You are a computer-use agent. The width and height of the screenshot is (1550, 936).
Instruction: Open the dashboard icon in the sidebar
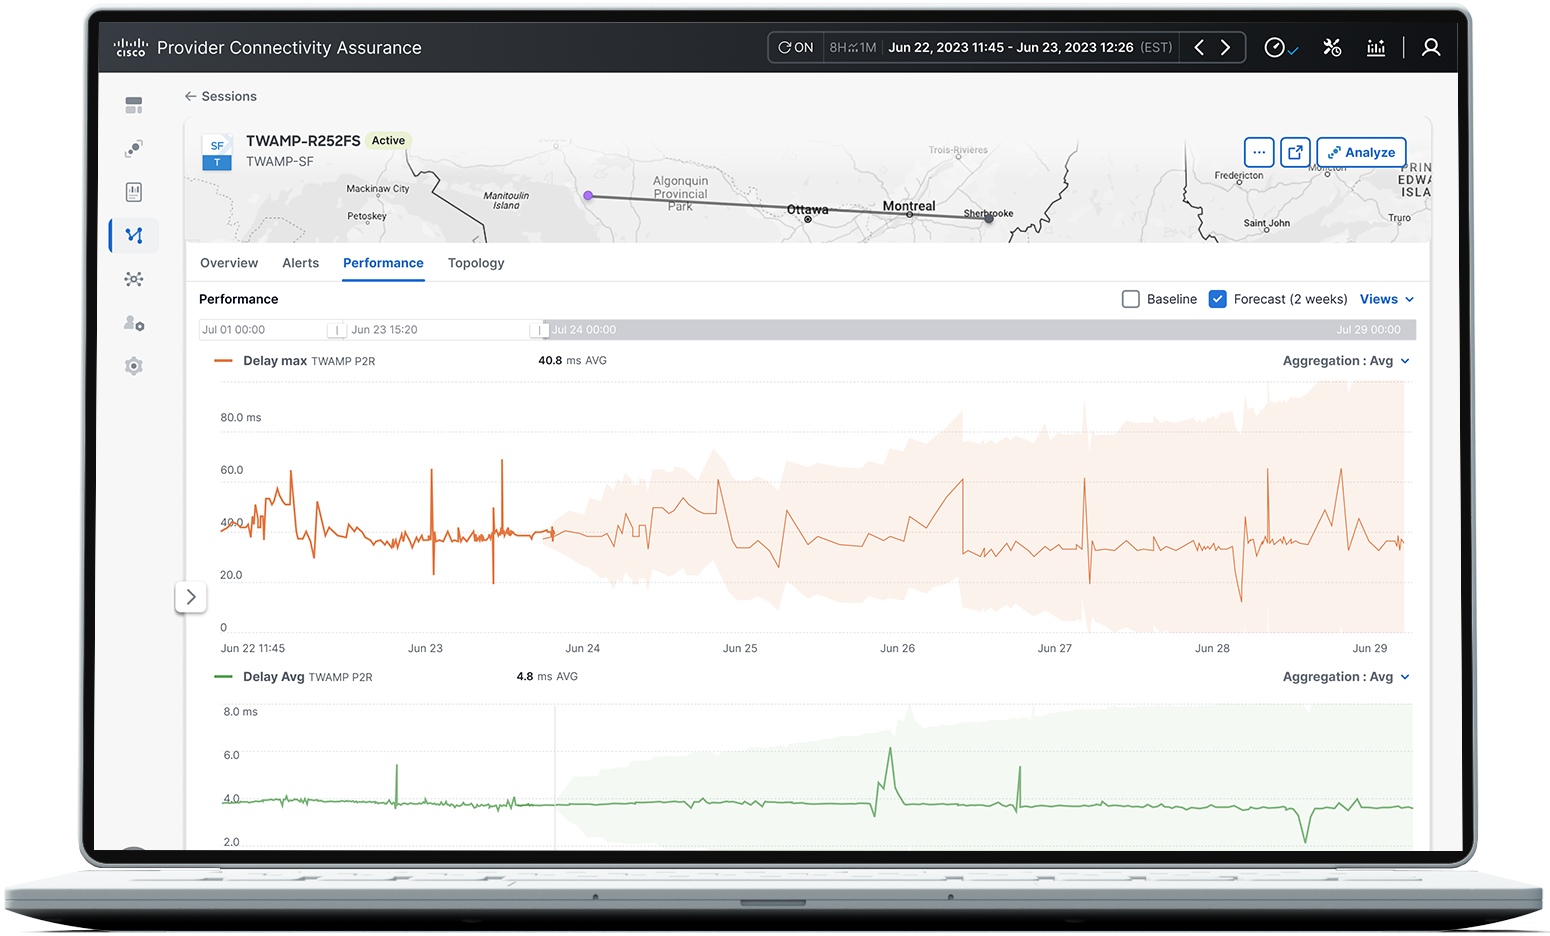pos(133,104)
